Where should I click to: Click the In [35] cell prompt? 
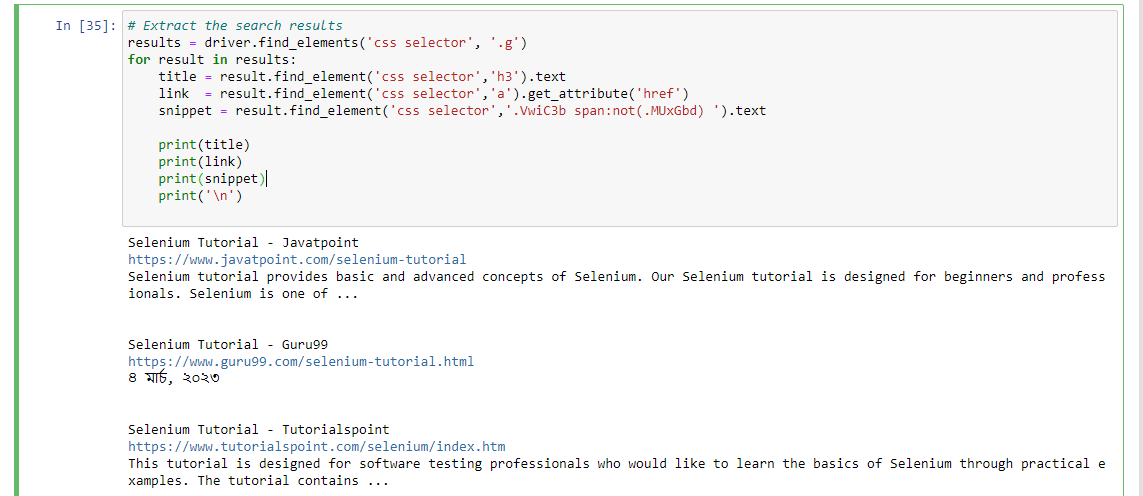[x=85, y=26]
